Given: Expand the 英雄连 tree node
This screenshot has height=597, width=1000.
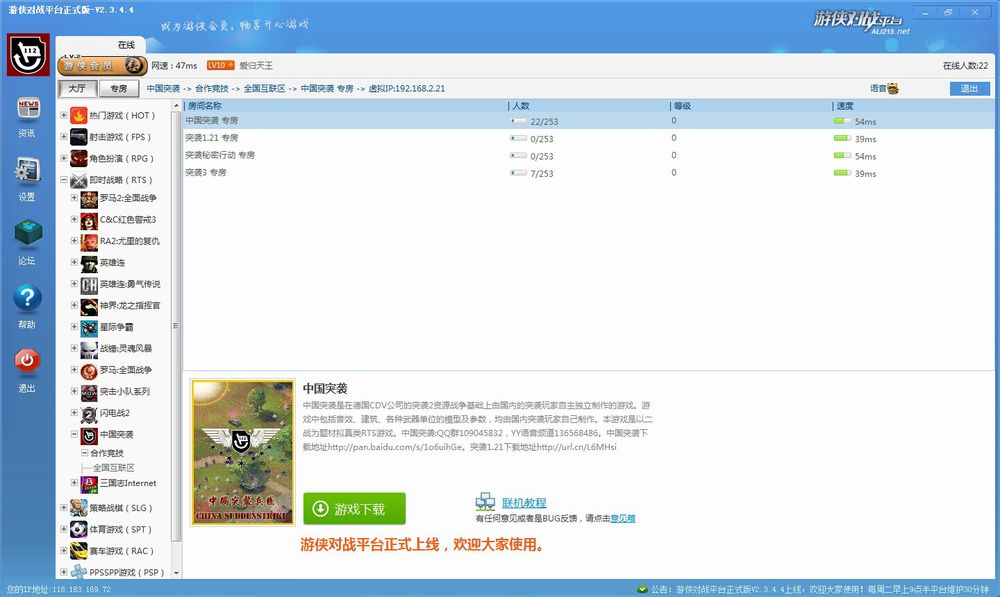Looking at the screenshot, I should coord(75,263).
